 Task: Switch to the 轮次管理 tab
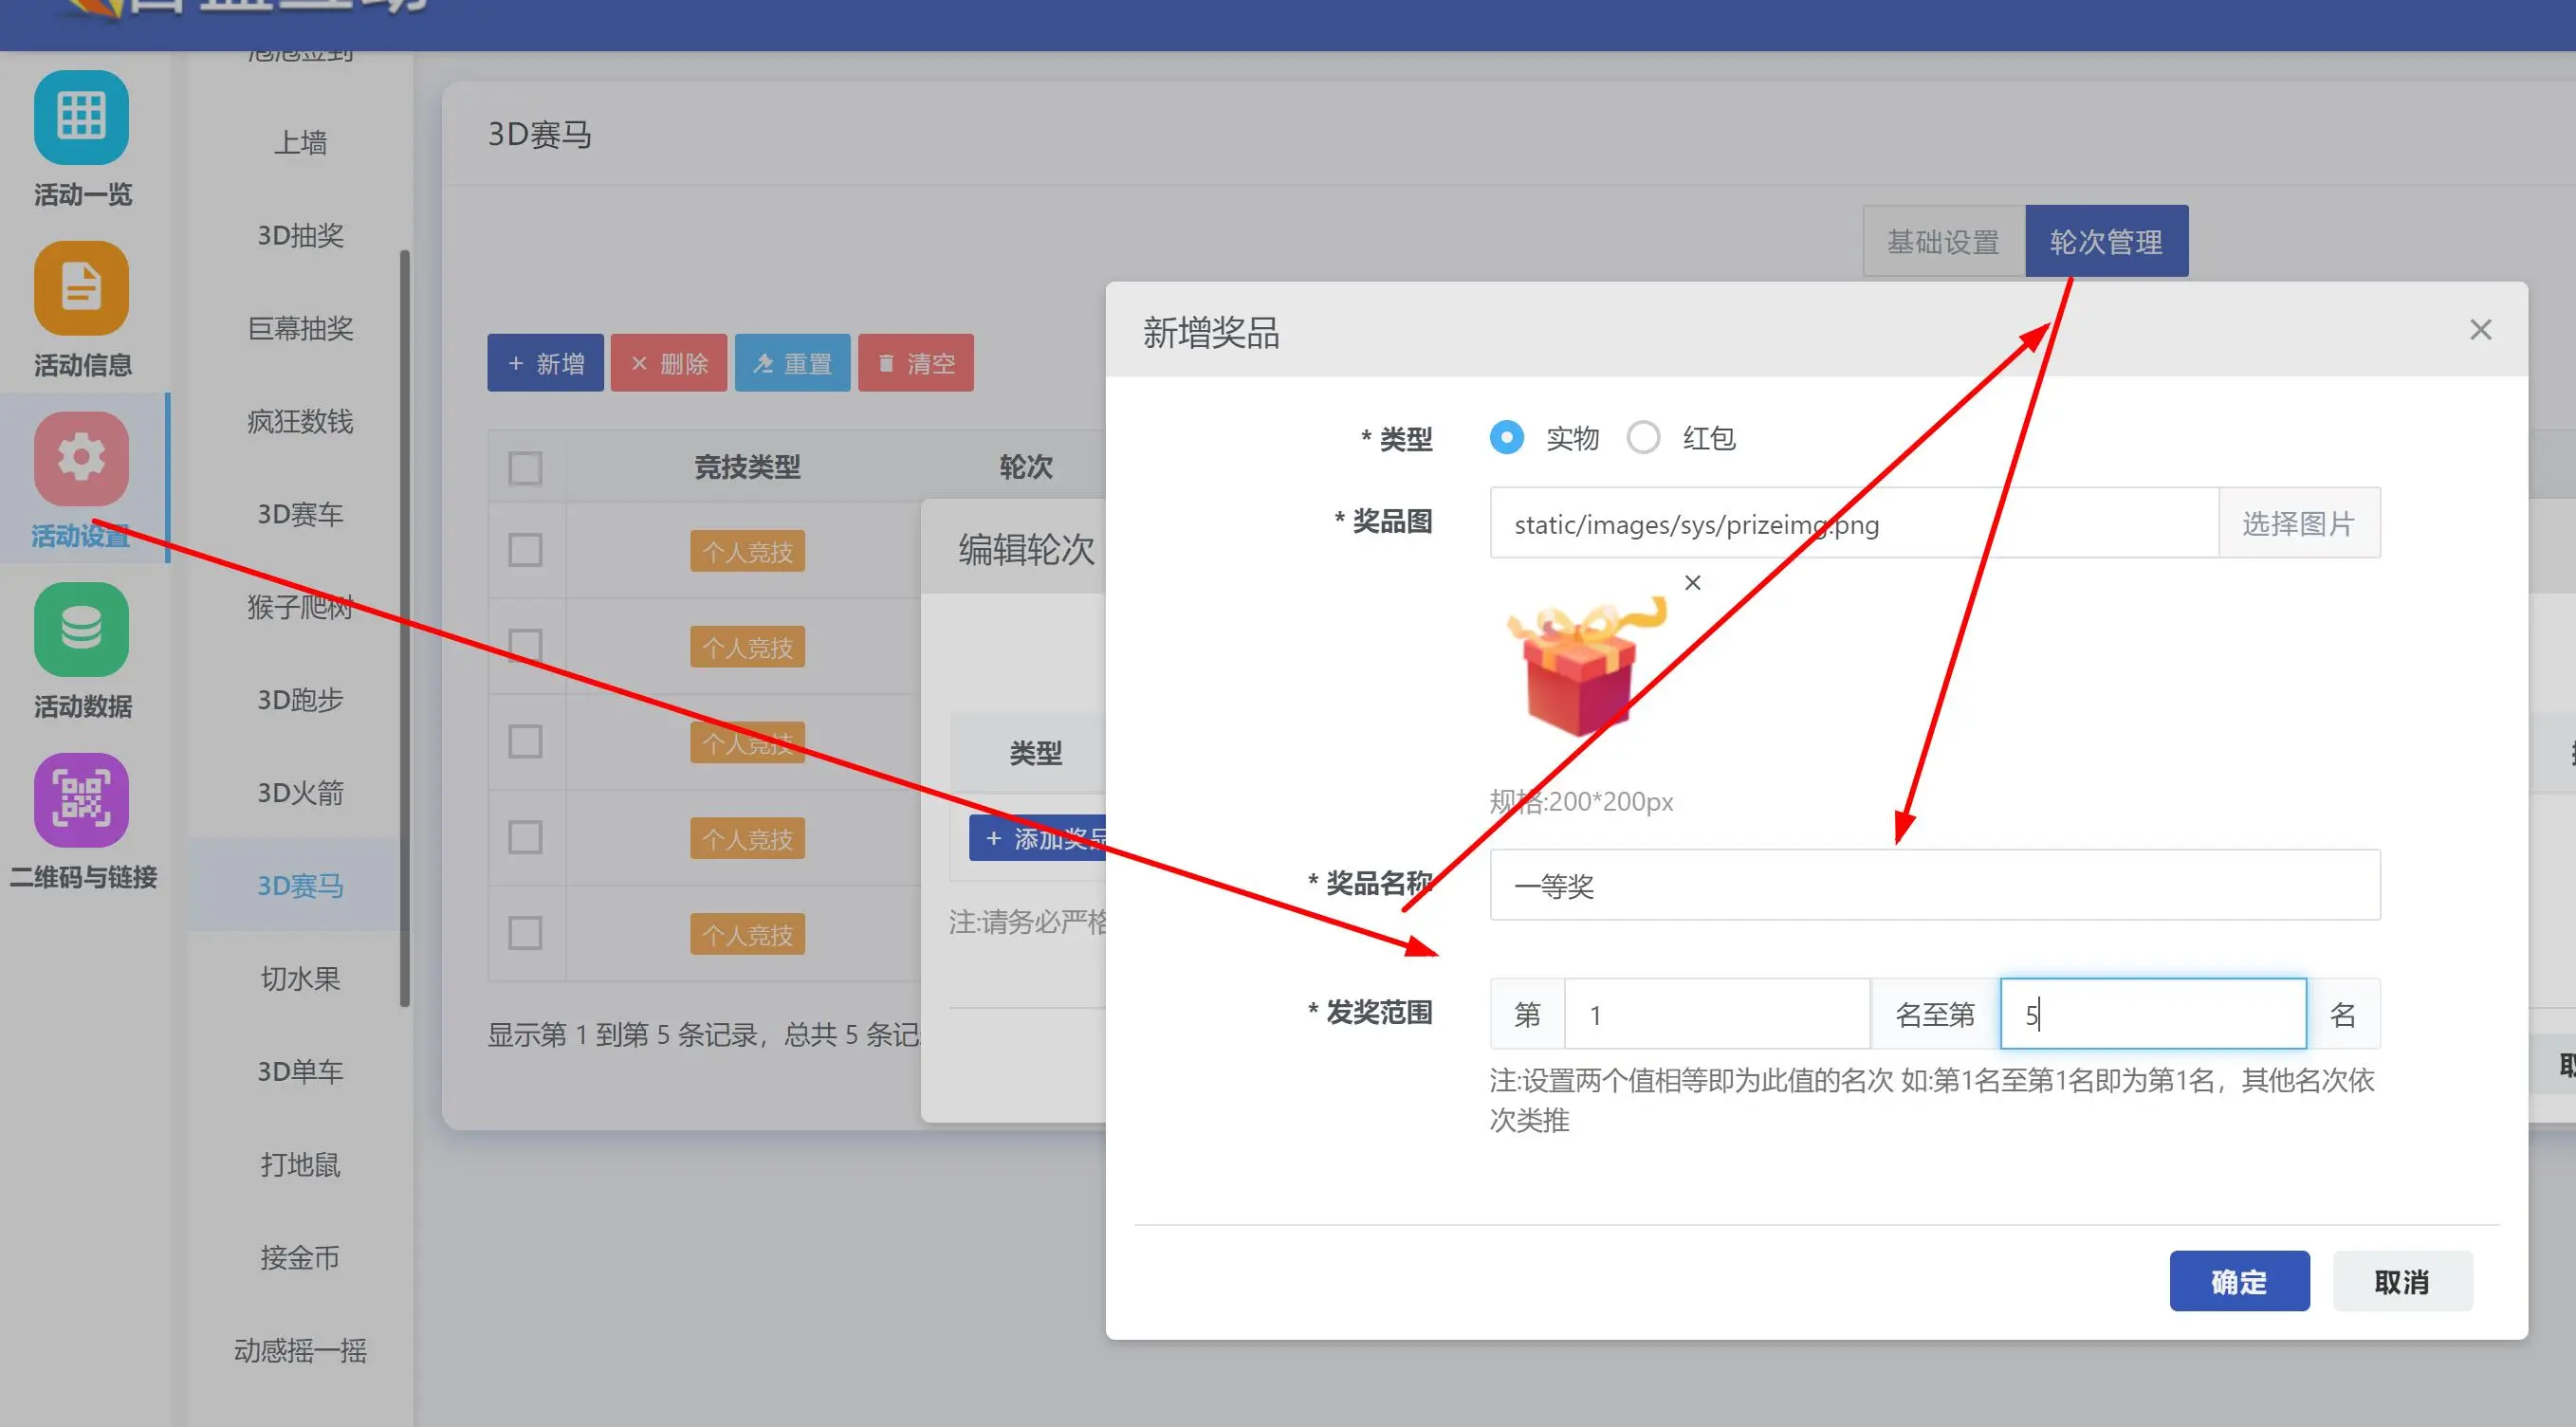2106,241
